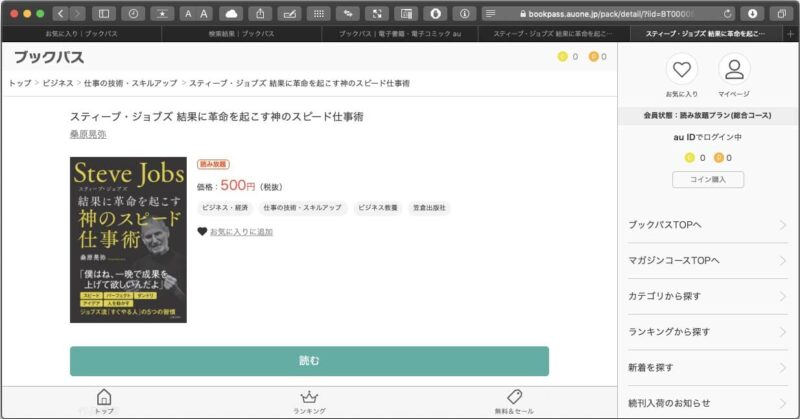Expand ランキングから探す chevron
This screenshot has height=419, width=800.
click(783, 332)
